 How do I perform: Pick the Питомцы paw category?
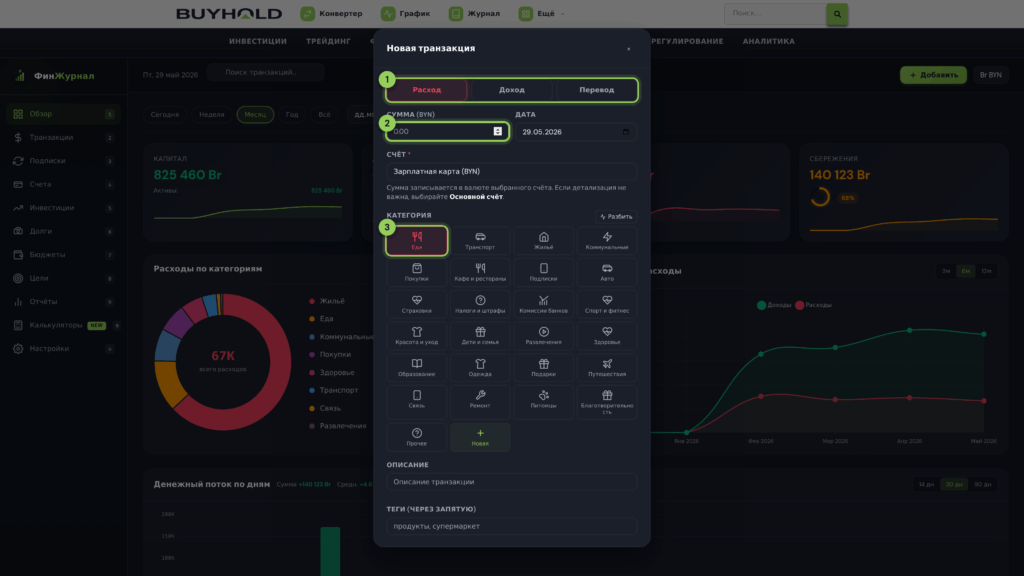(x=543, y=401)
